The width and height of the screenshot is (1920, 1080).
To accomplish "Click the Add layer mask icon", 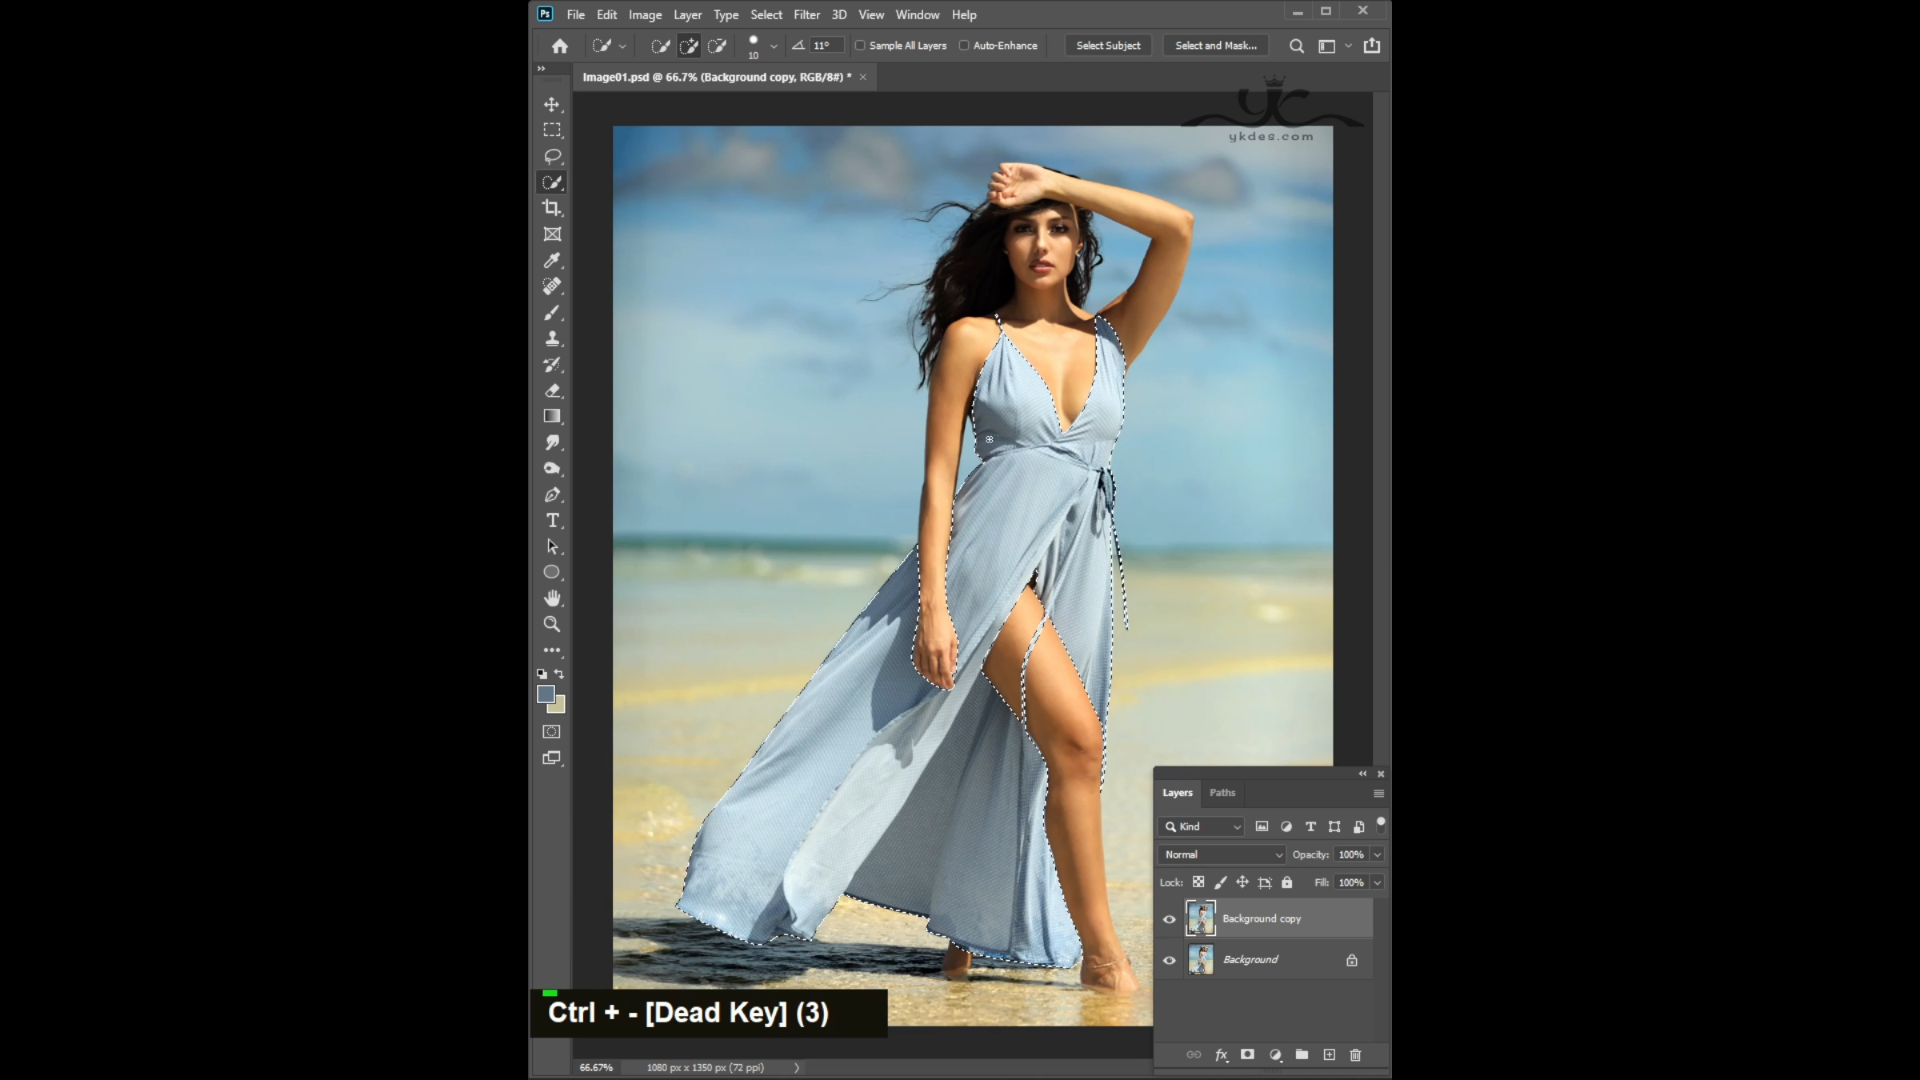I will coord(1247,1054).
